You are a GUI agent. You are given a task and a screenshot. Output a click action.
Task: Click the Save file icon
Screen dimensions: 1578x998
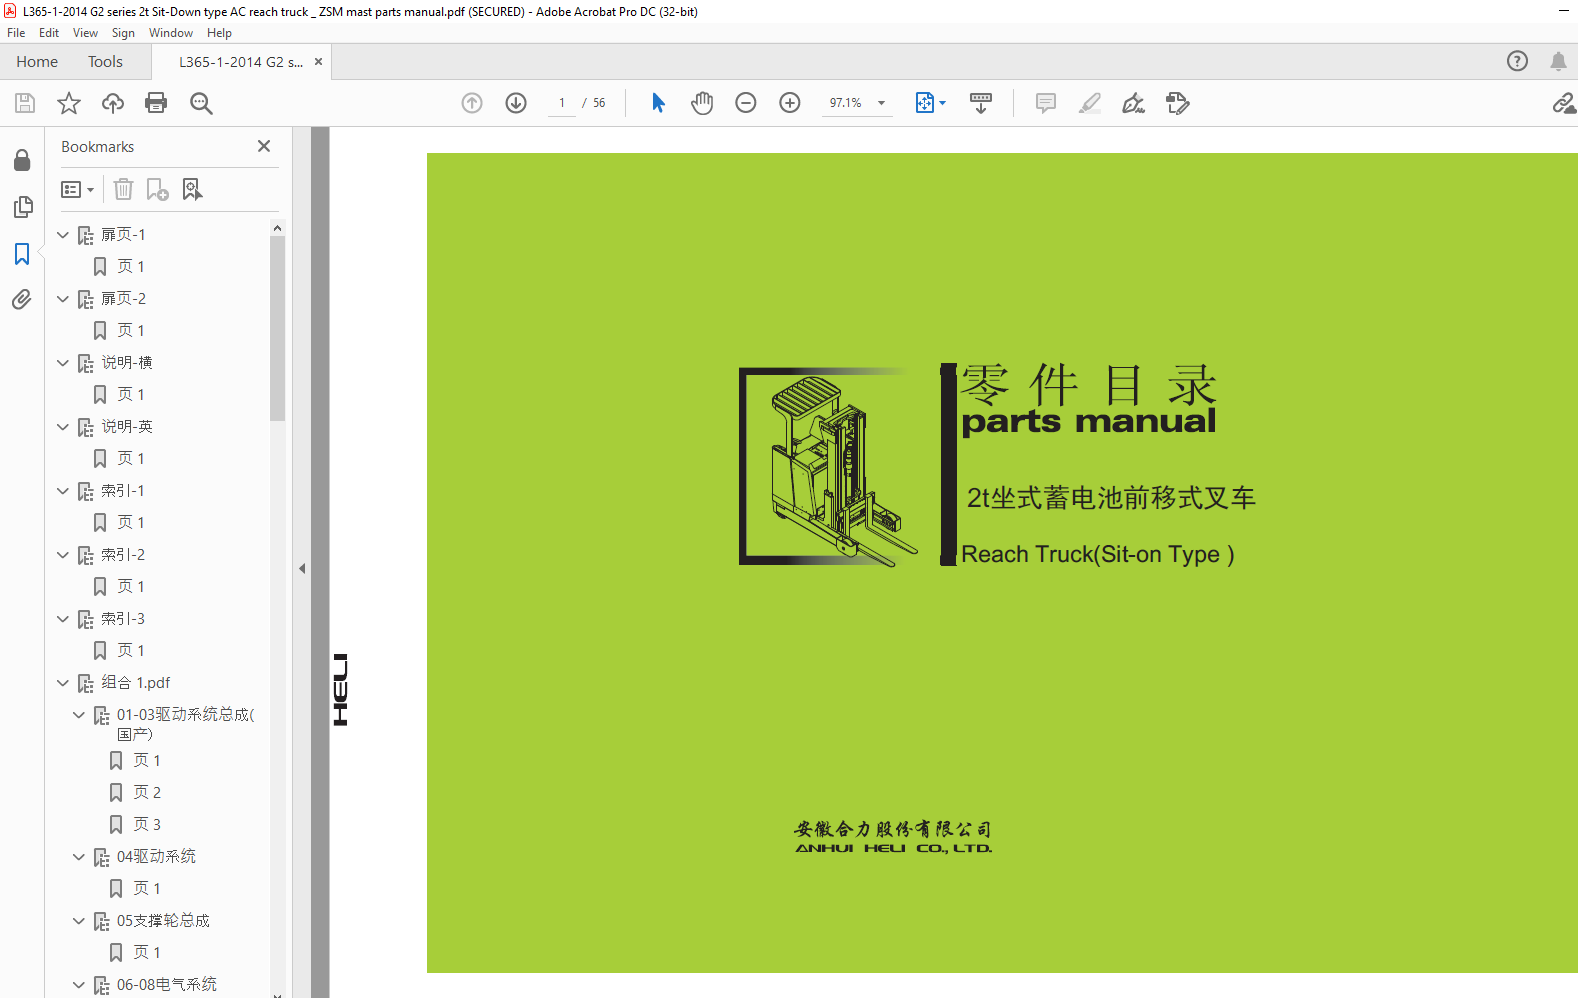pyautogui.click(x=25, y=103)
